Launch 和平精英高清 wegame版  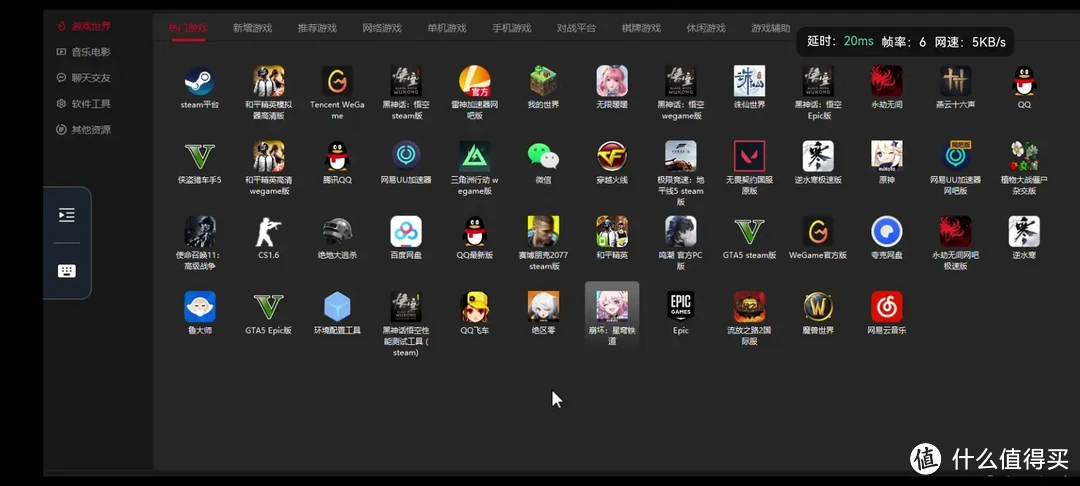click(x=269, y=156)
